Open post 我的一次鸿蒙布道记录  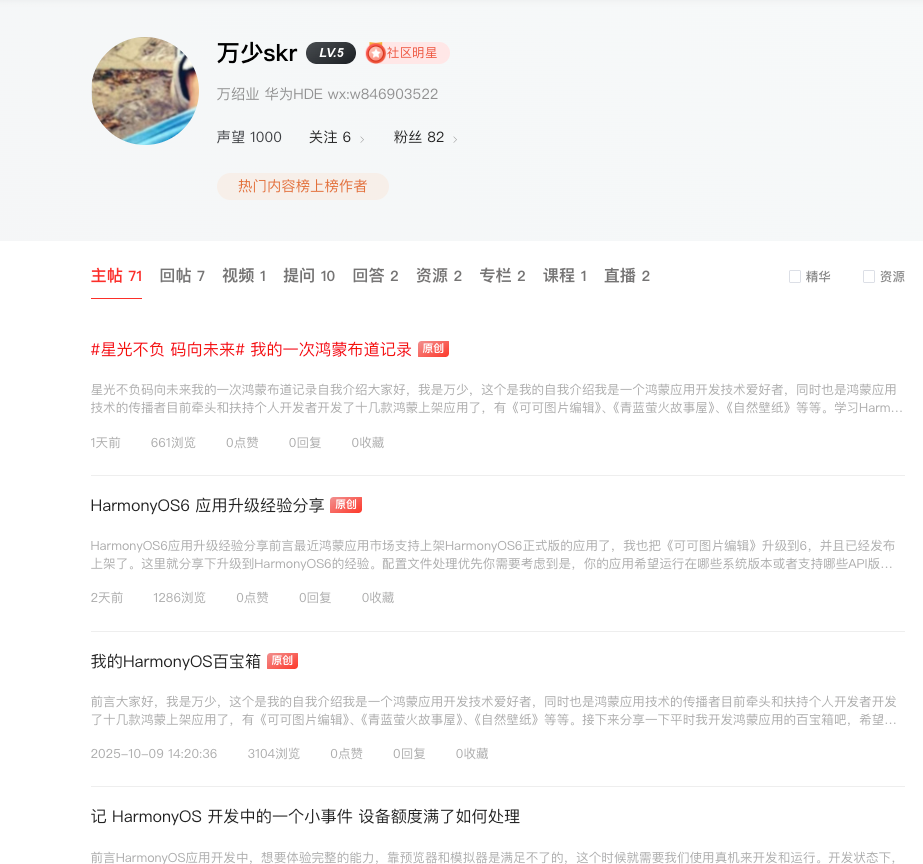(x=251, y=350)
